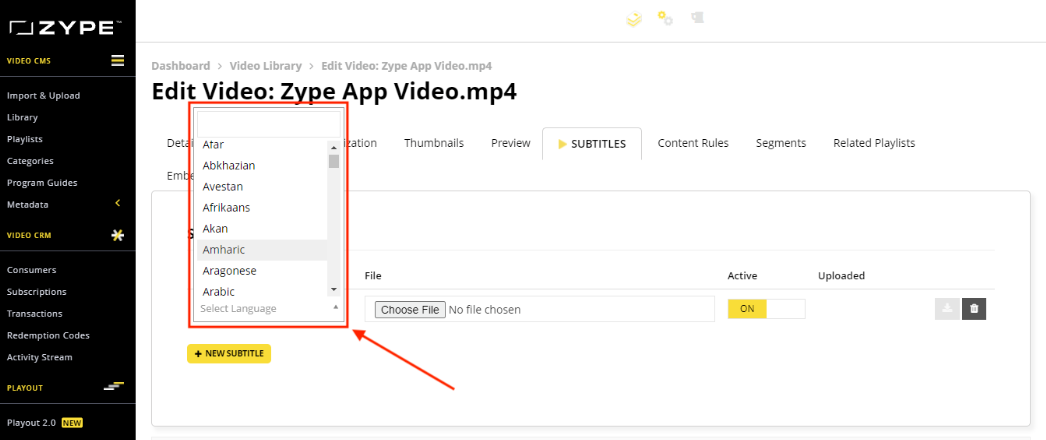Click the Playout stripes icon
This screenshot has height=440, width=1046.
tap(115, 387)
